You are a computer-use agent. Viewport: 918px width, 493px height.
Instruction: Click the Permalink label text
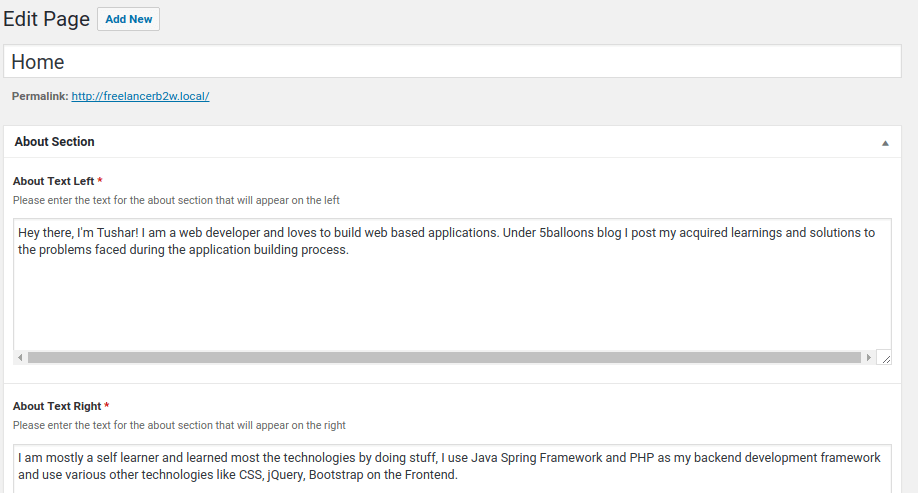click(x=40, y=96)
